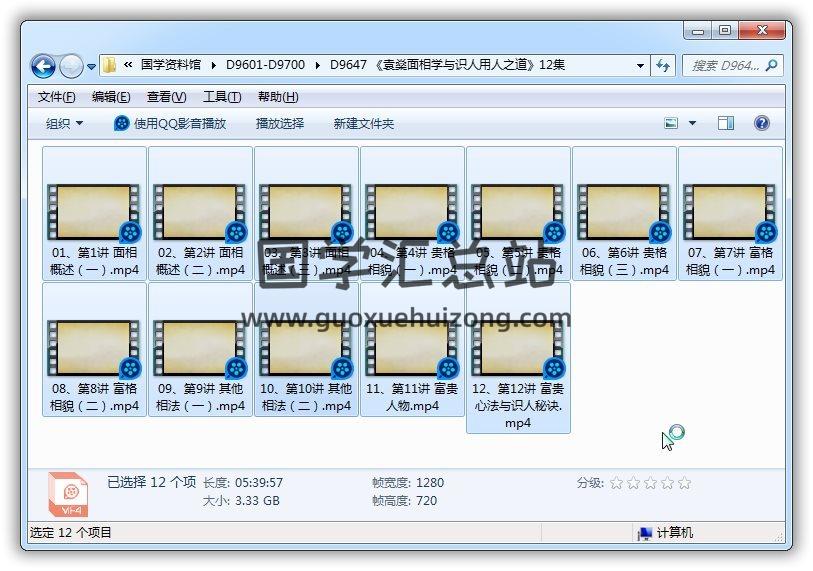813x571 pixels.
Task: Open the view options dropdown arrow
Action: pyautogui.click(x=692, y=123)
